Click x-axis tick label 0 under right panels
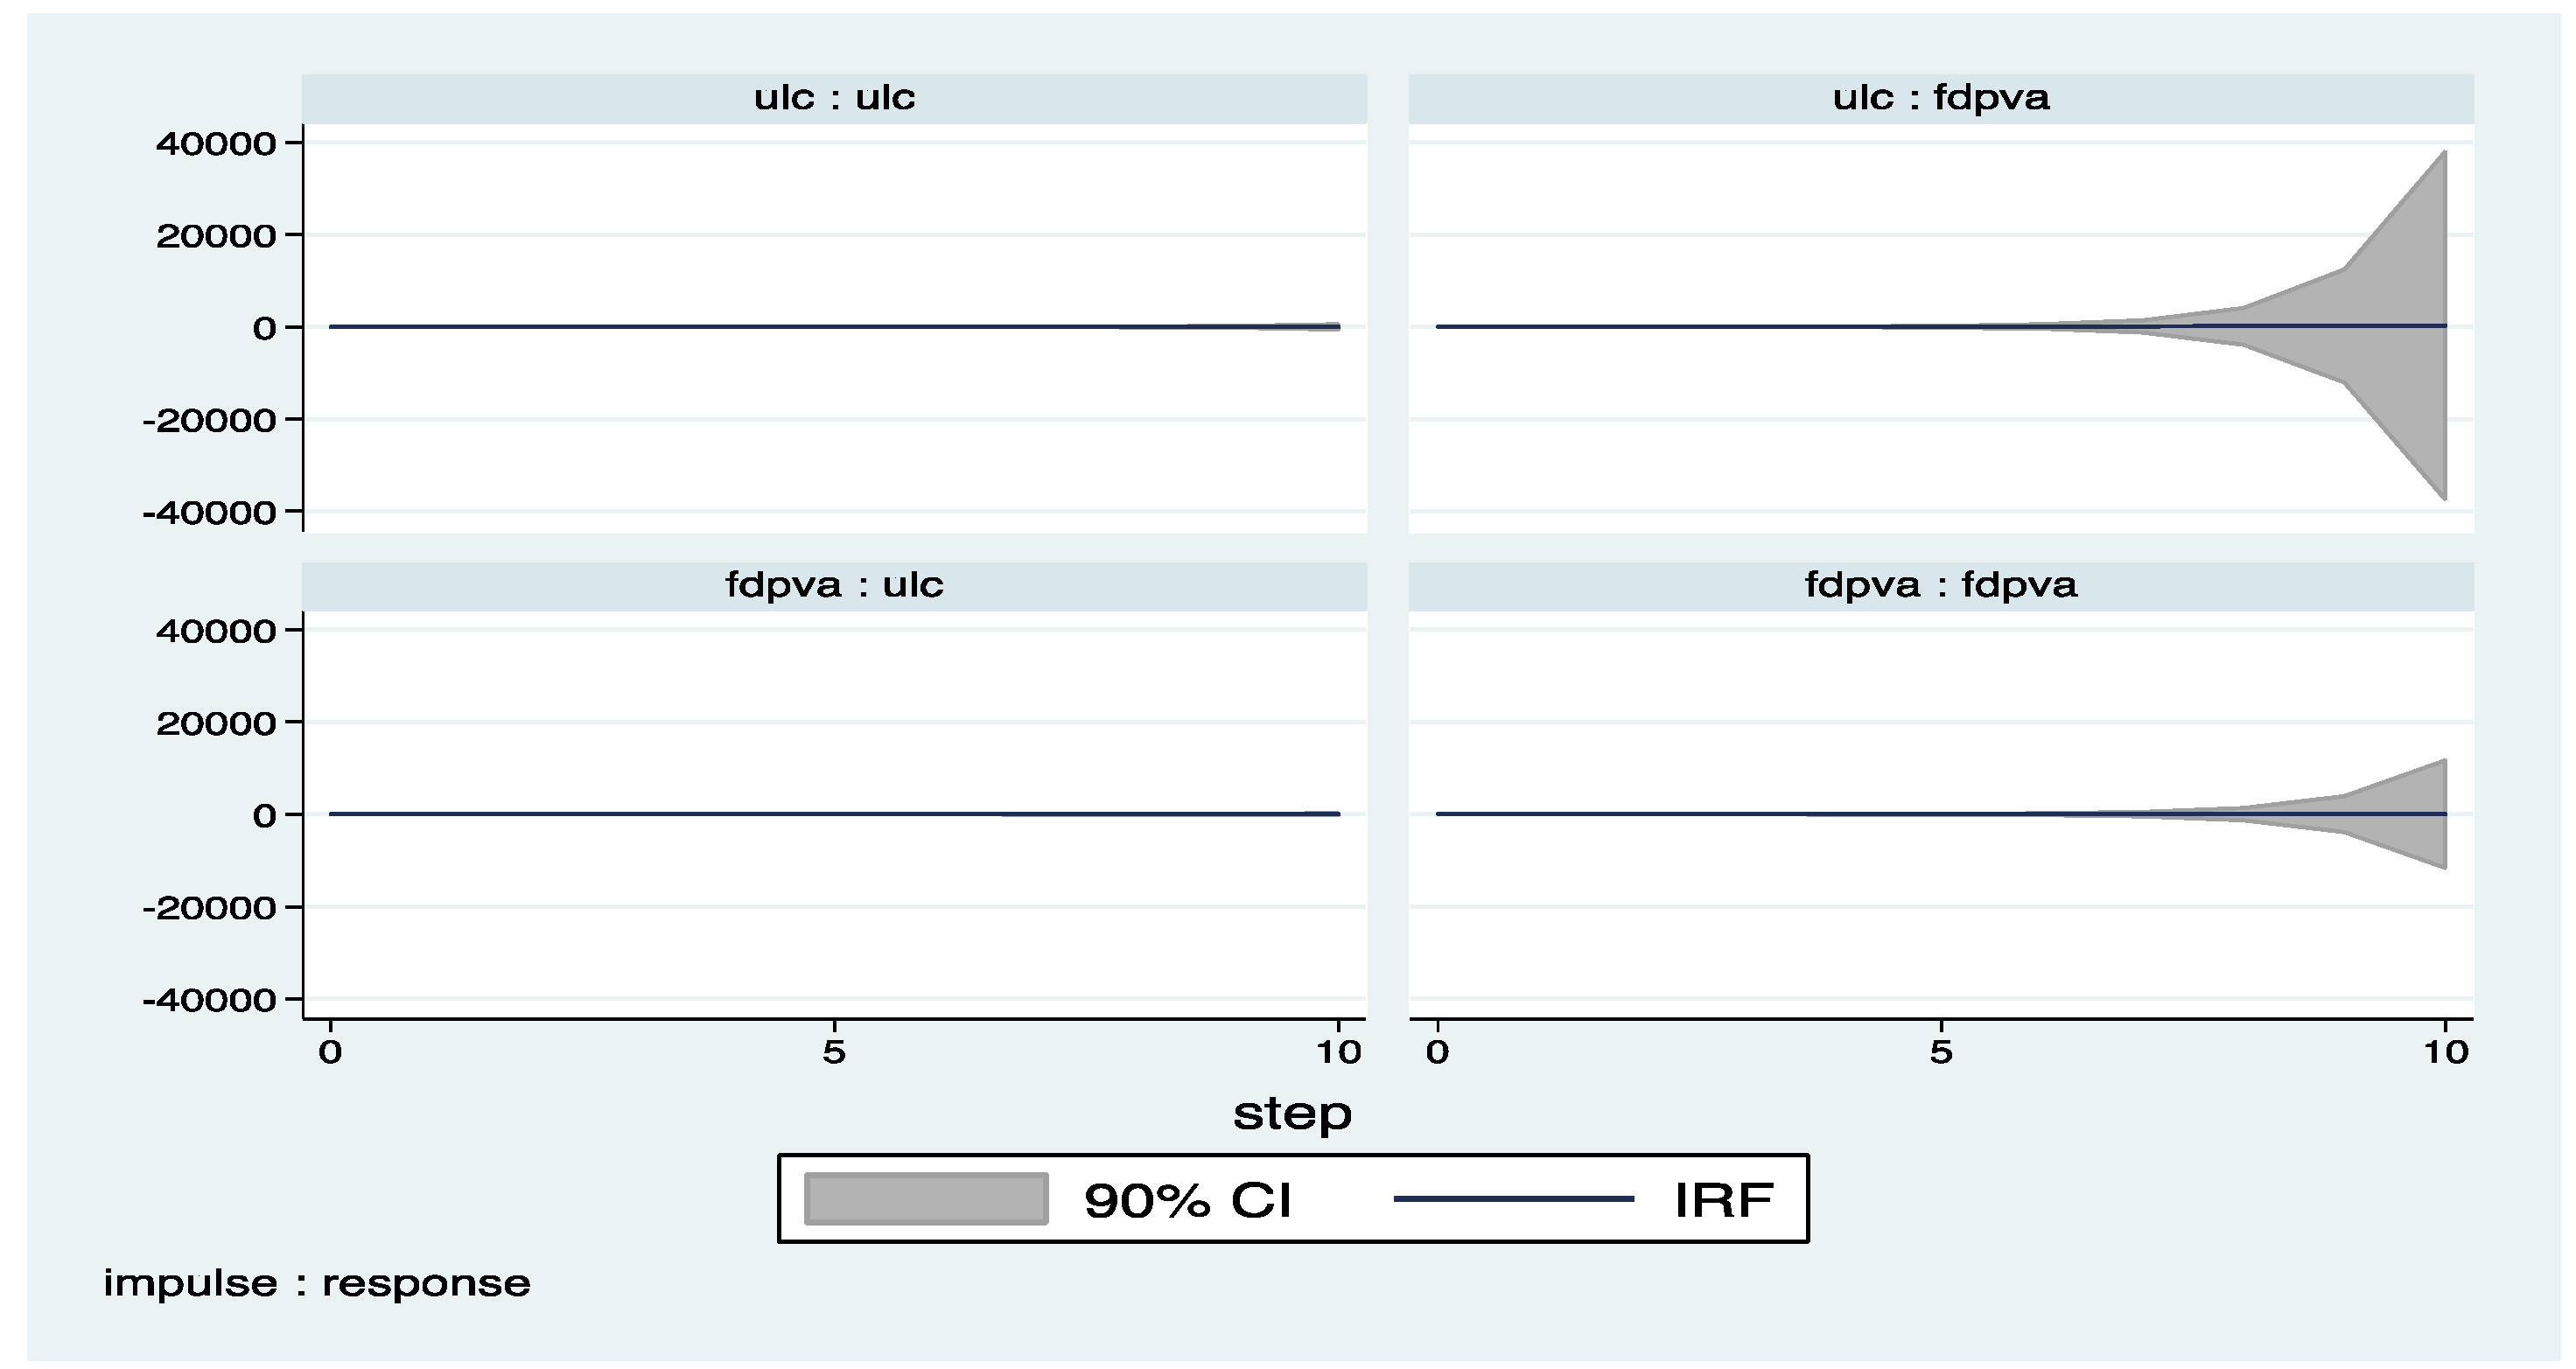 [1437, 1052]
